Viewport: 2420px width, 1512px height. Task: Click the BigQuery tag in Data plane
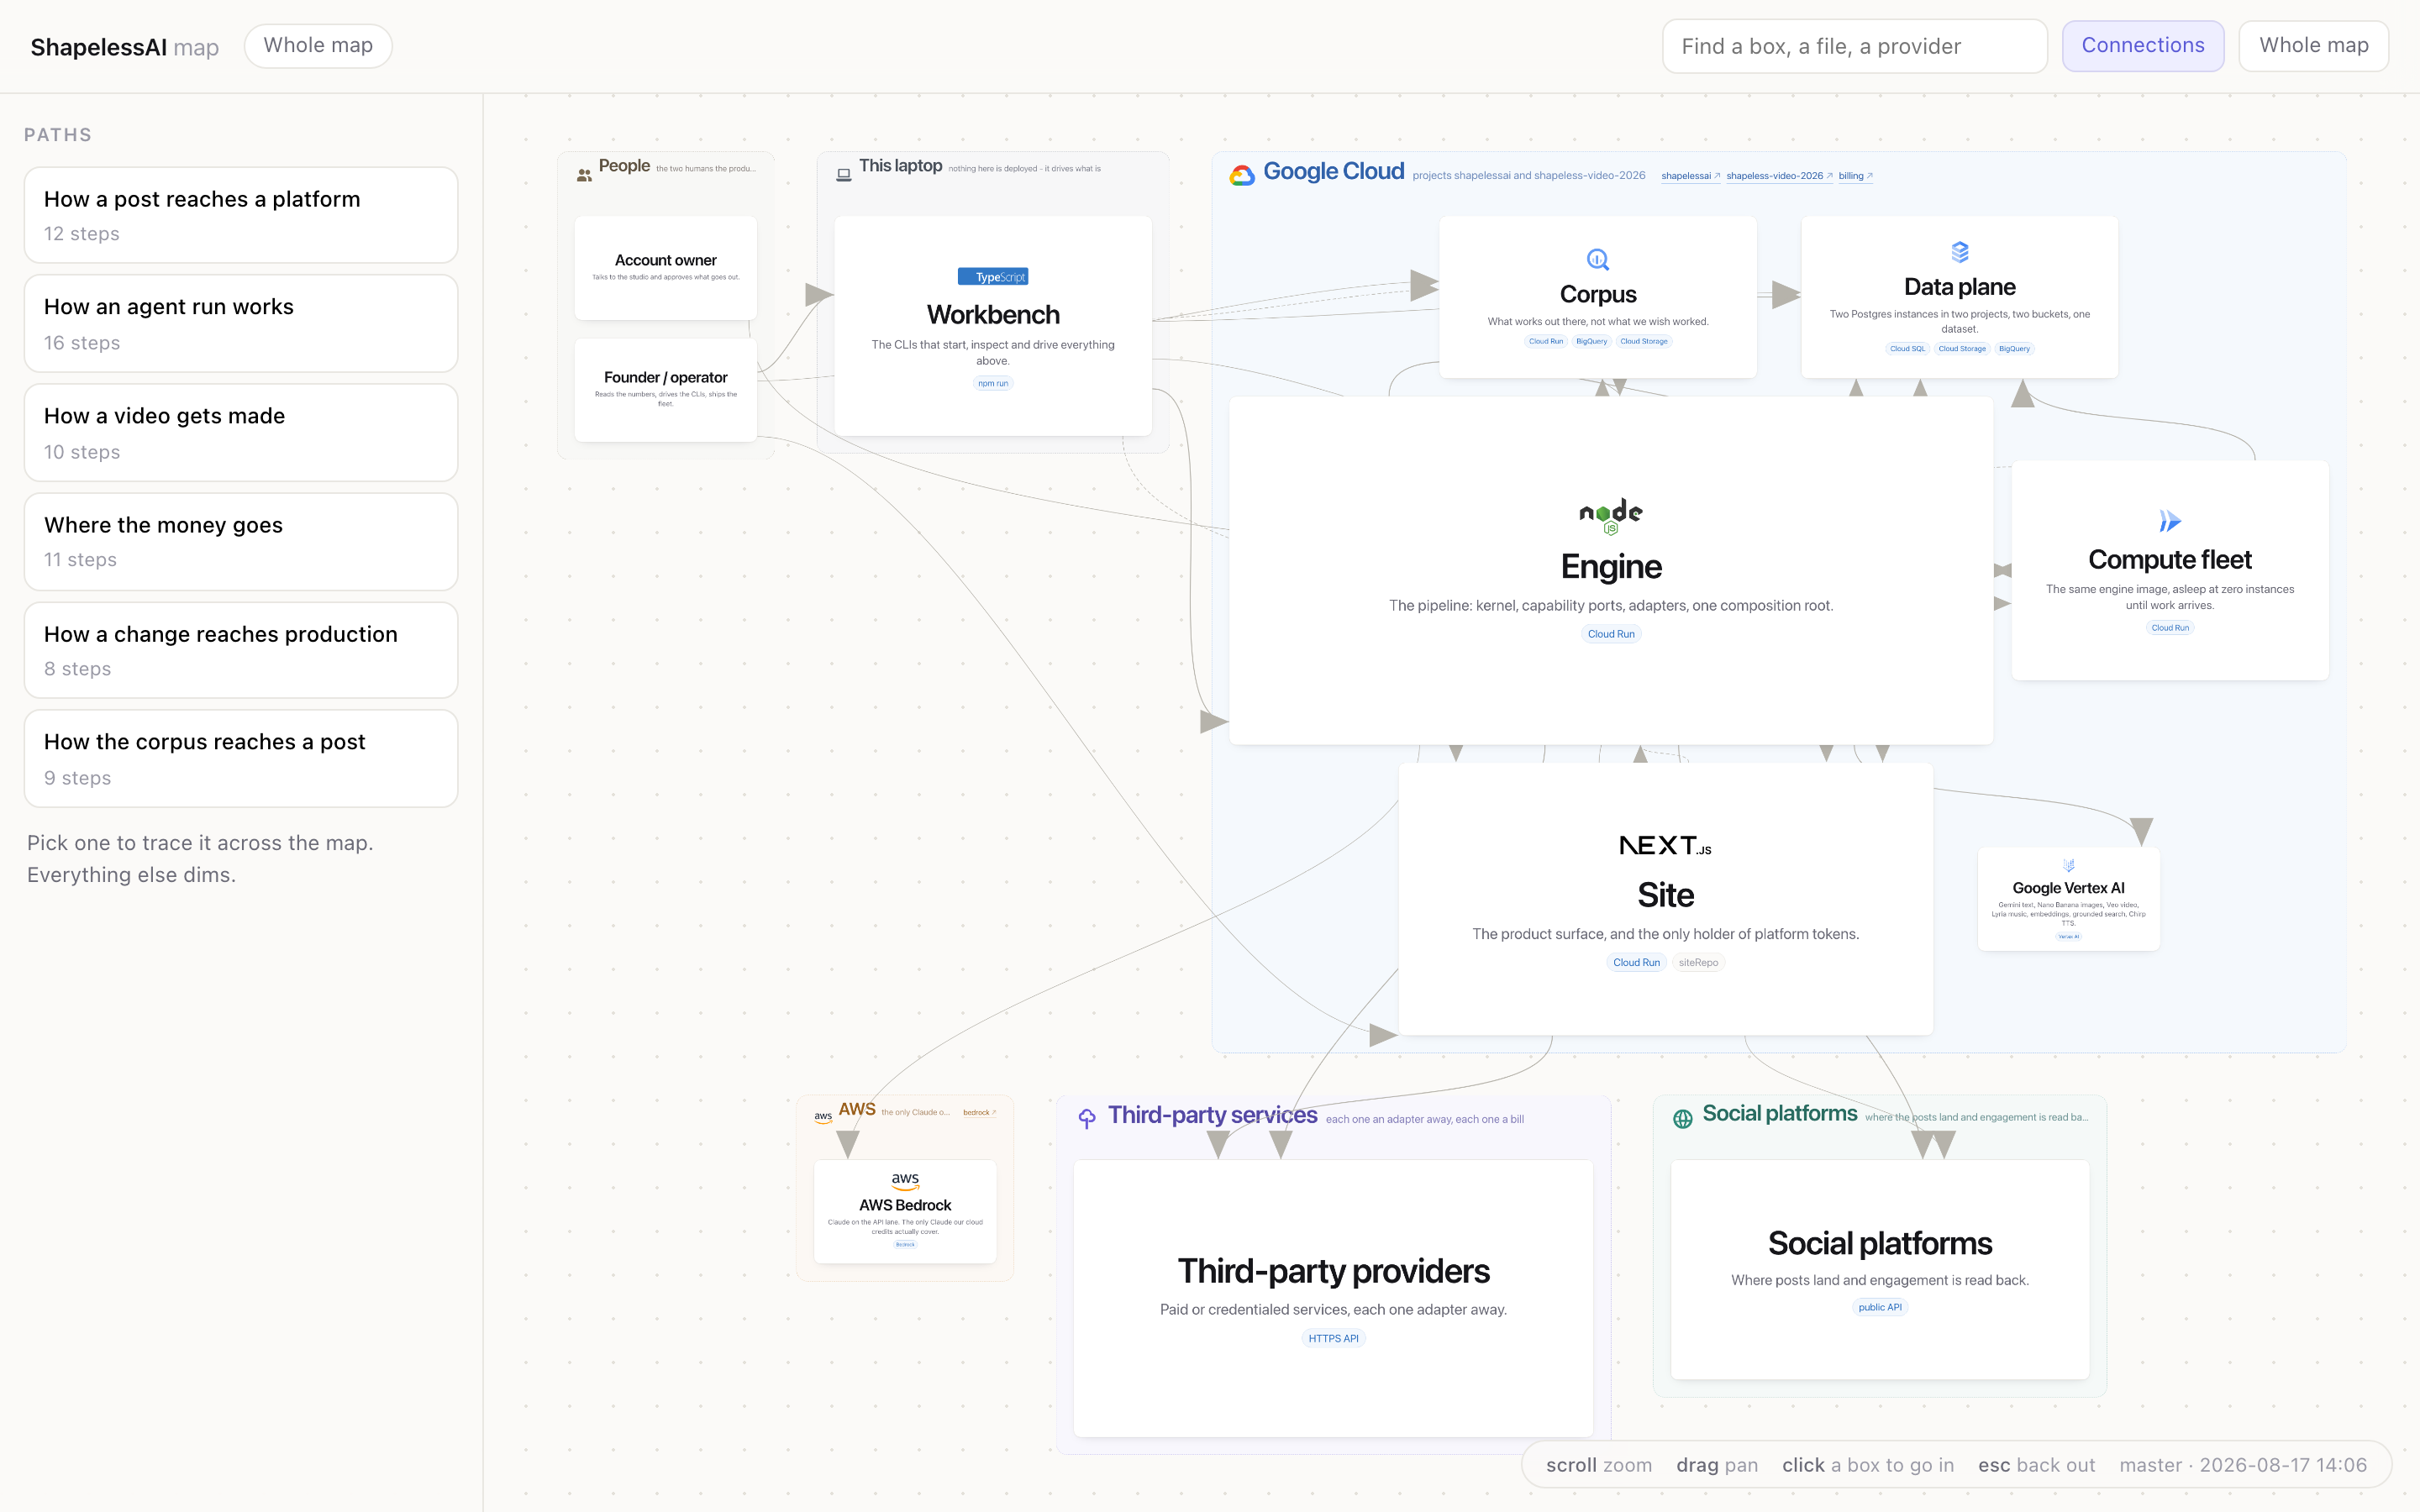(x=2014, y=349)
